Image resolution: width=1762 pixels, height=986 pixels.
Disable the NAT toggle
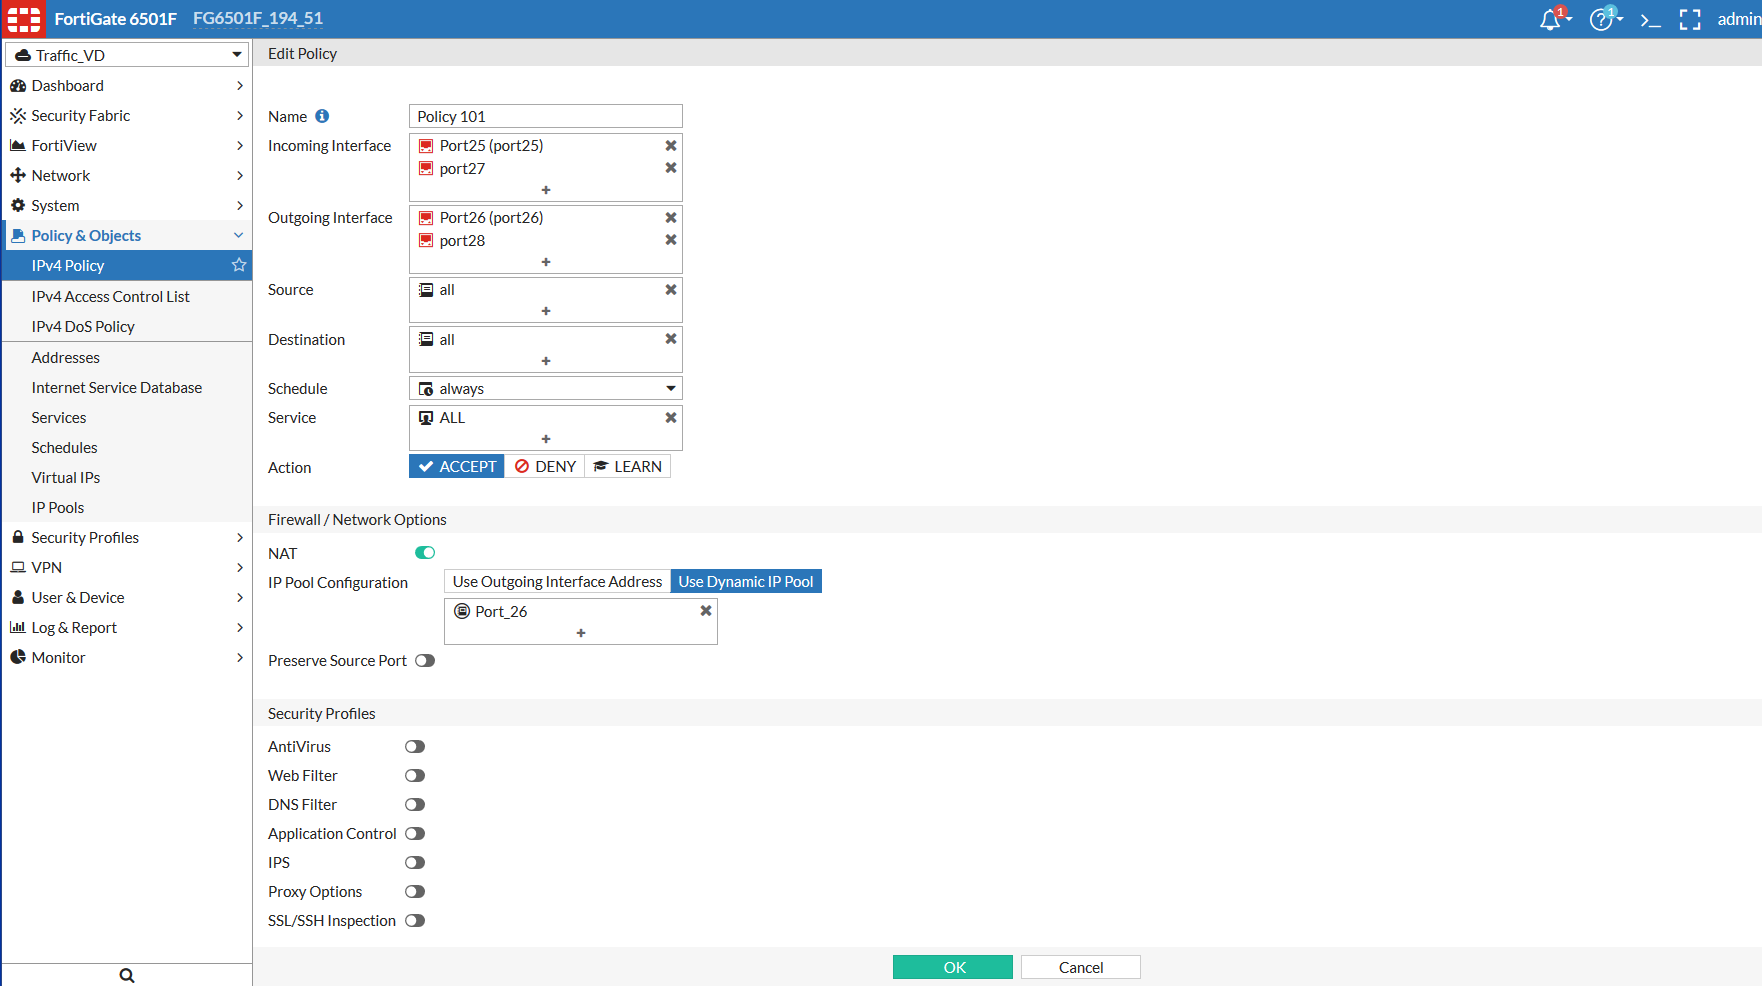[x=425, y=553]
